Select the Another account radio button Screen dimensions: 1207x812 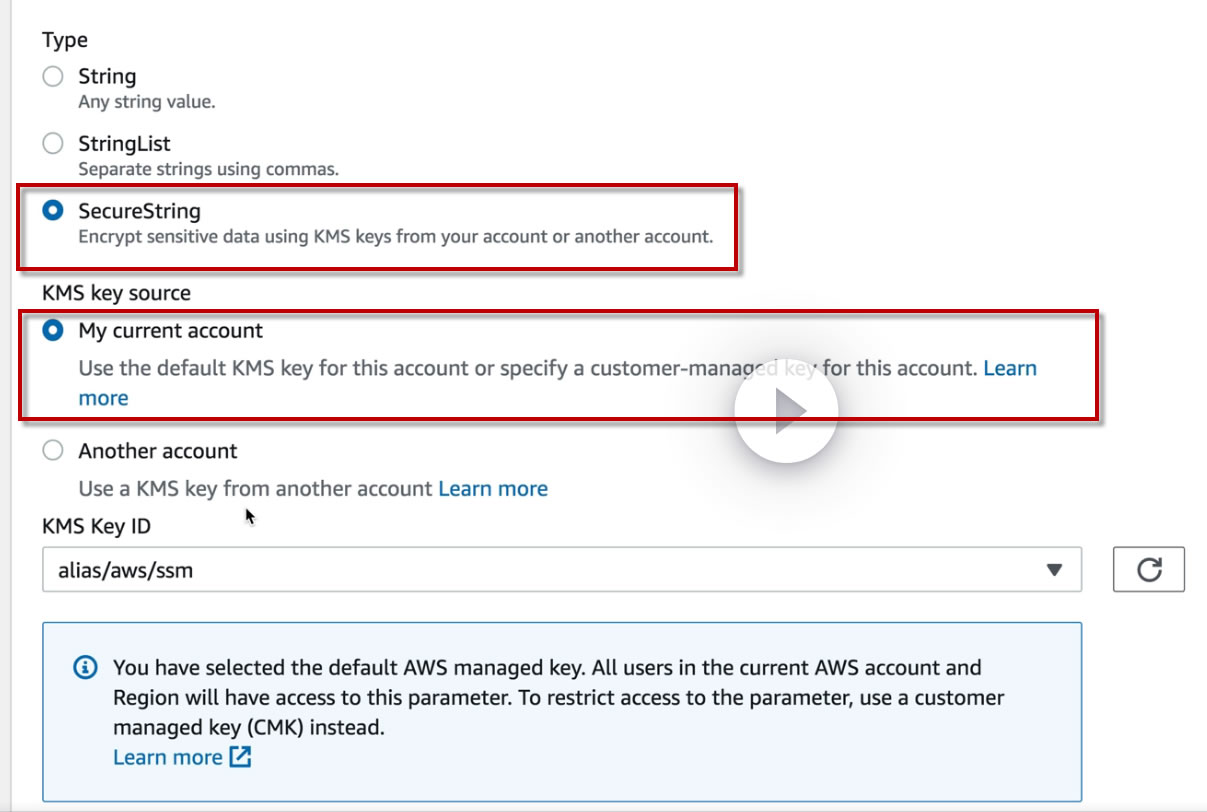[x=53, y=451]
